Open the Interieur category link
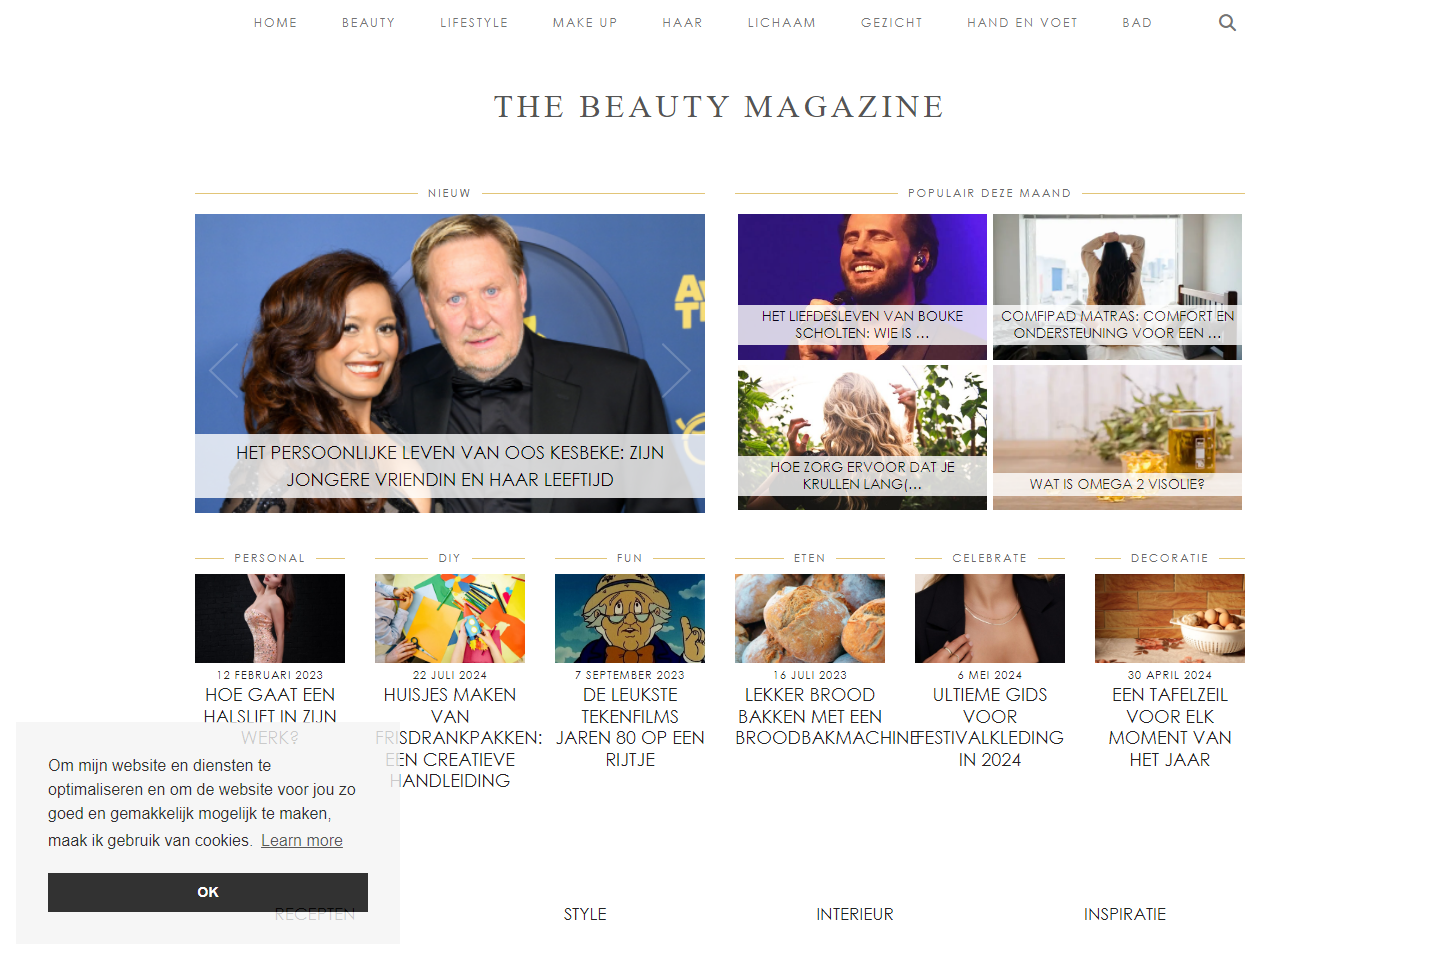The width and height of the screenshot is (1440, 960). tap(855, 914)
